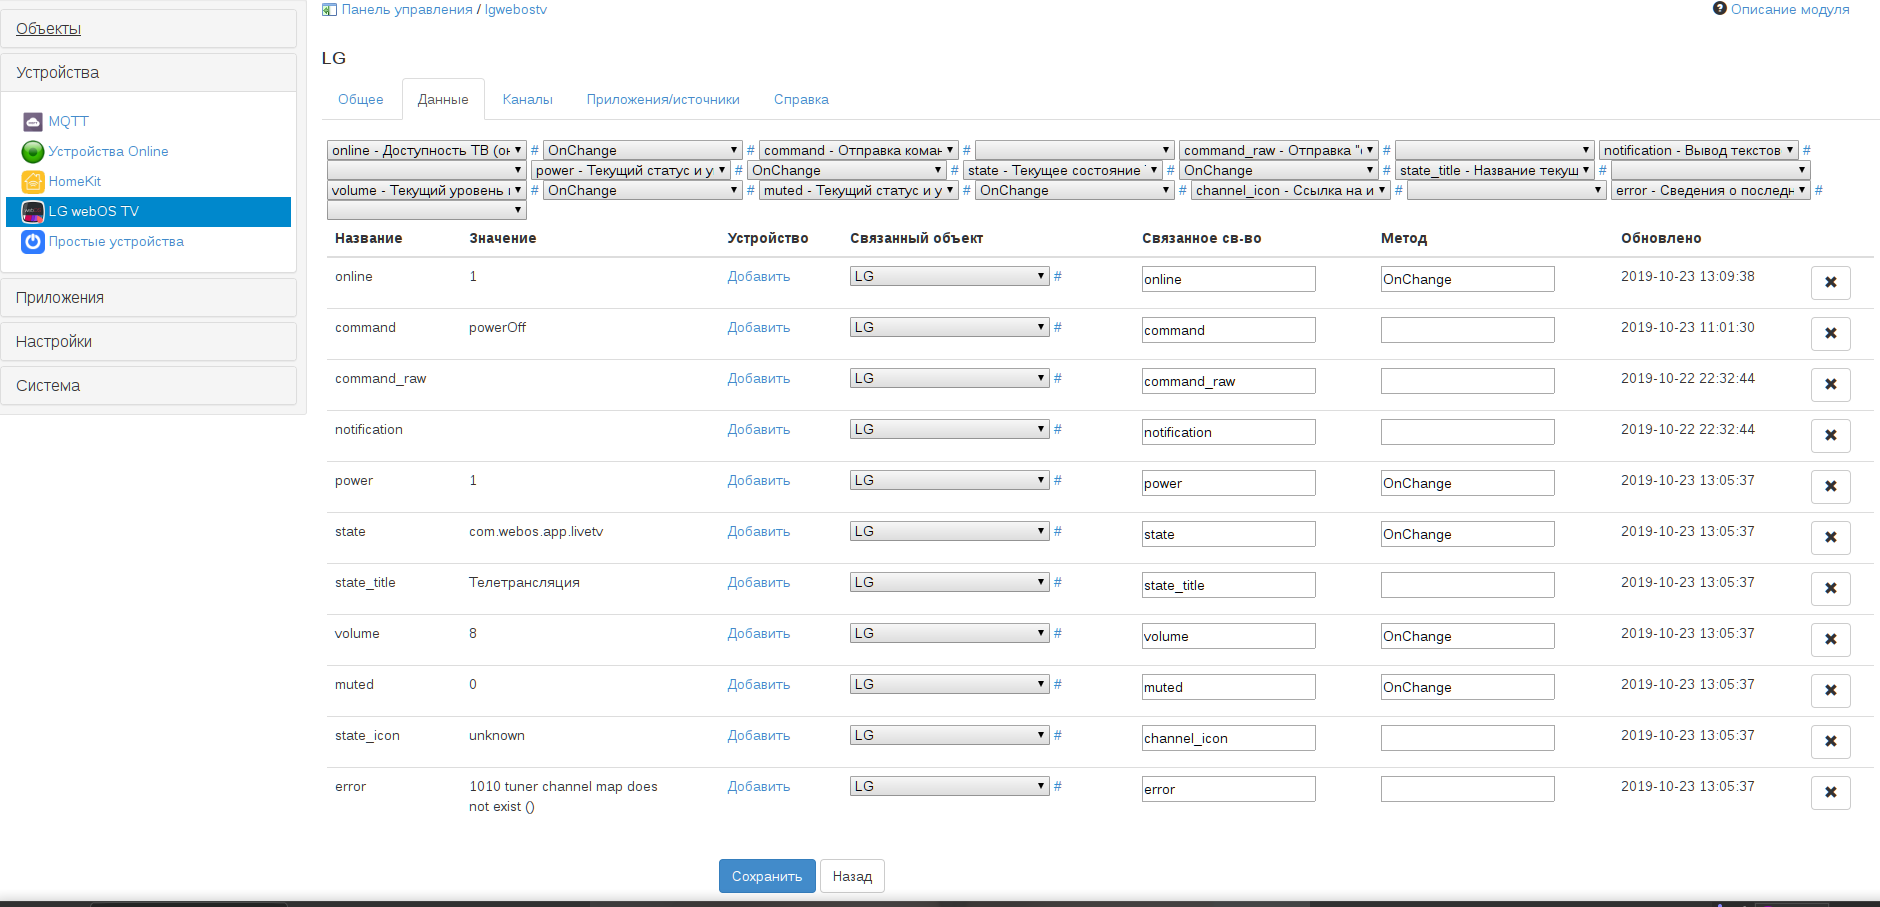The width and height of the screenshot is (1880, 907).
Task: Click the Устройства sidebar section header
Action: tap(149, 73)
